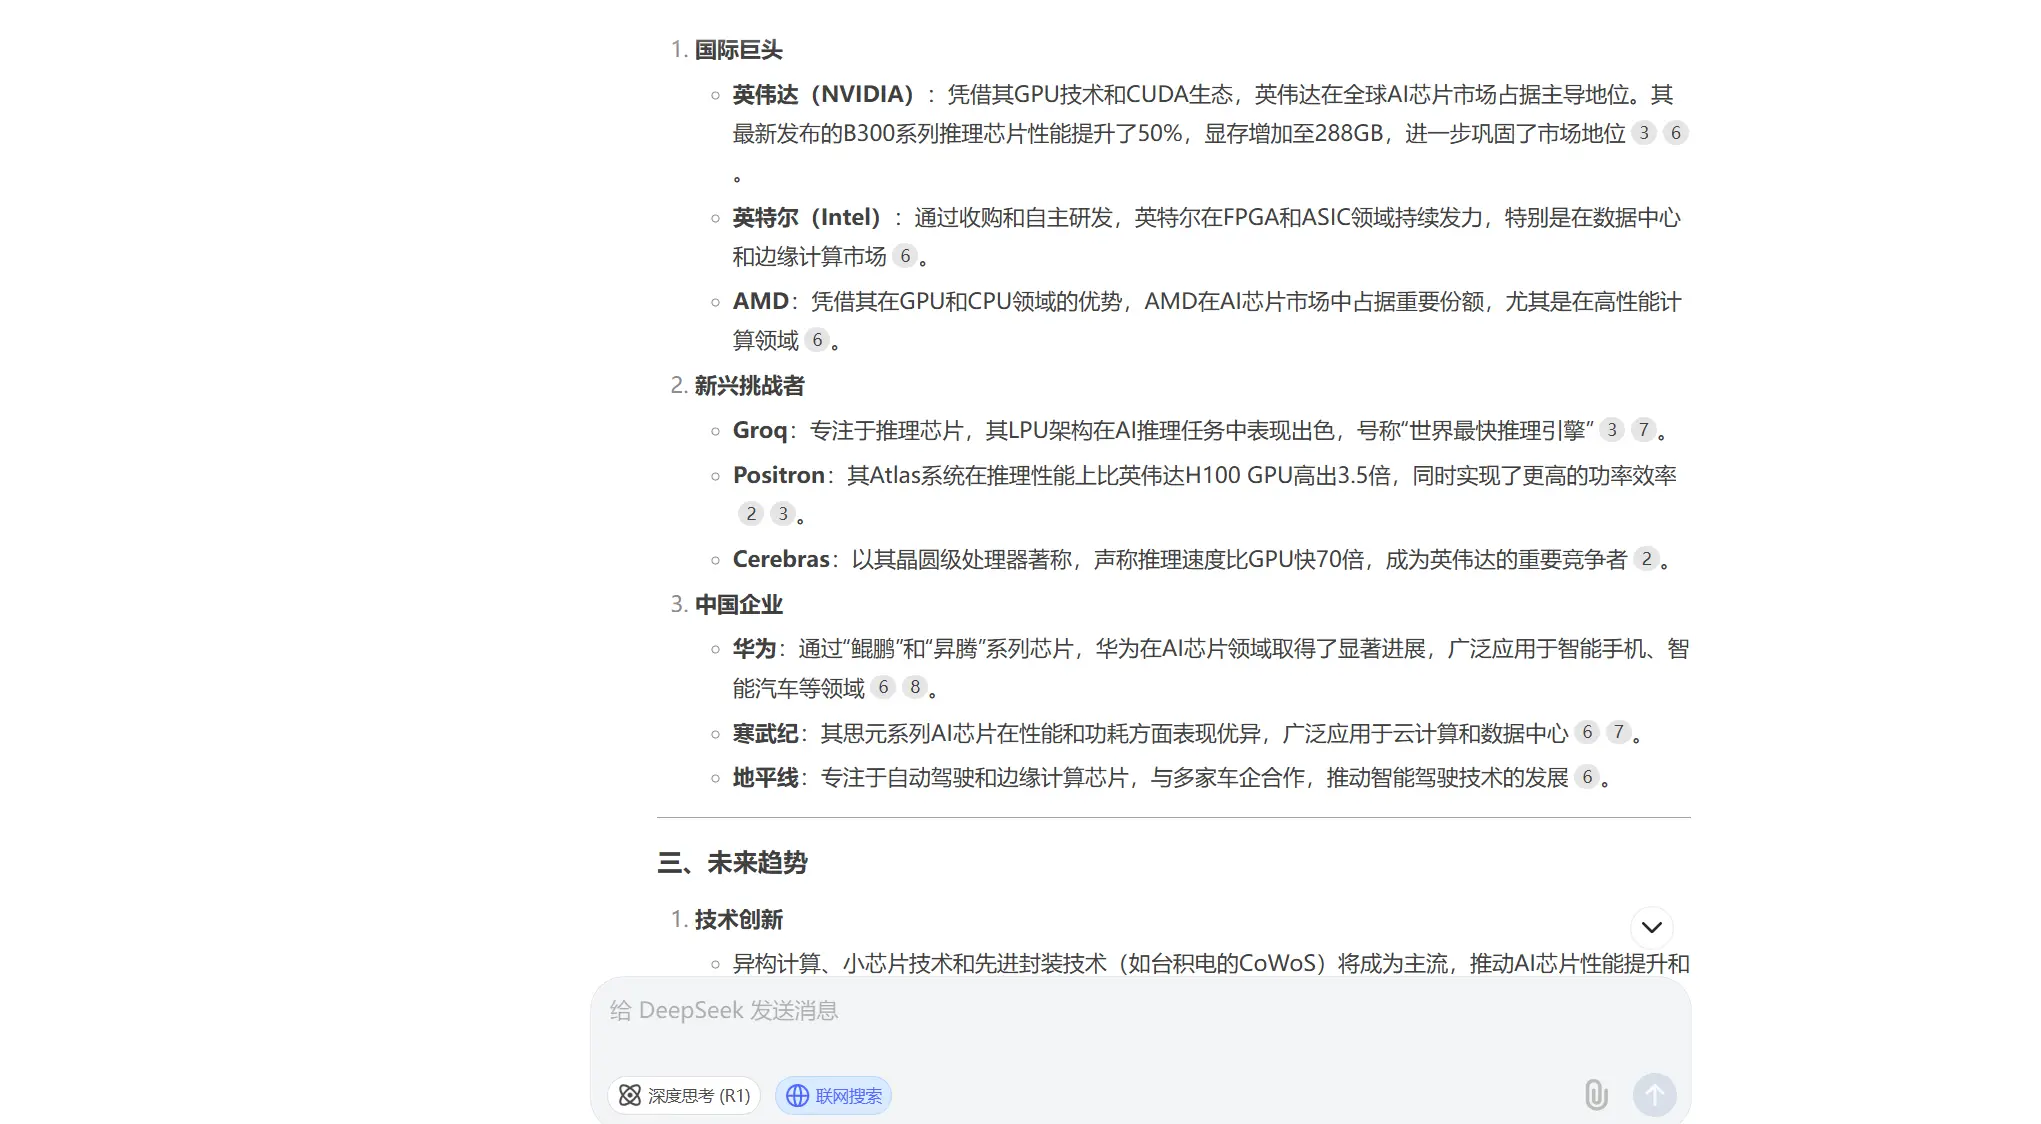
Task: Click the bold 英伟达（NVIDIA） label
Action: (x=823, y=95)
